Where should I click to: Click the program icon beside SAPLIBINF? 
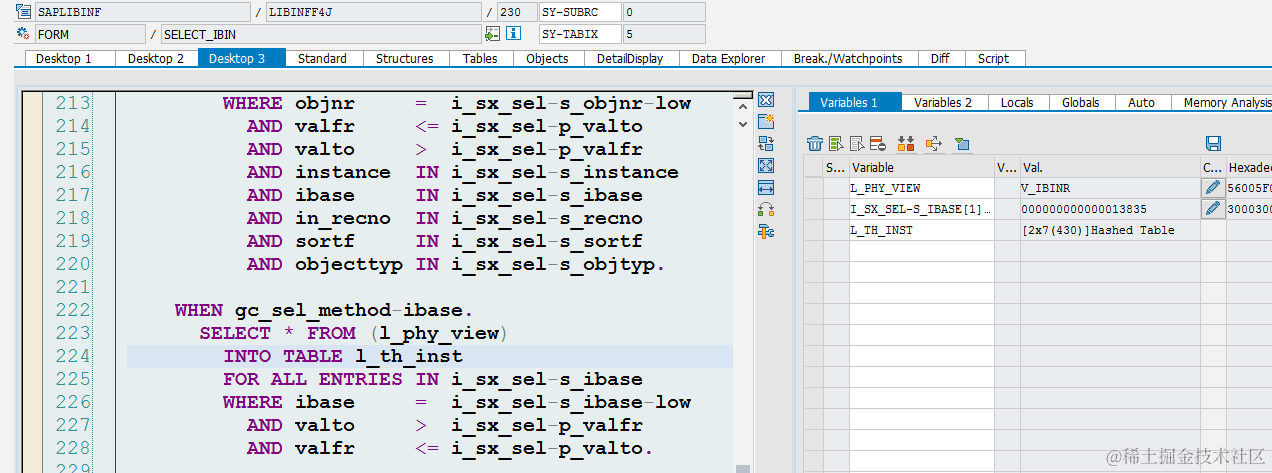click(x=24, y=12)
